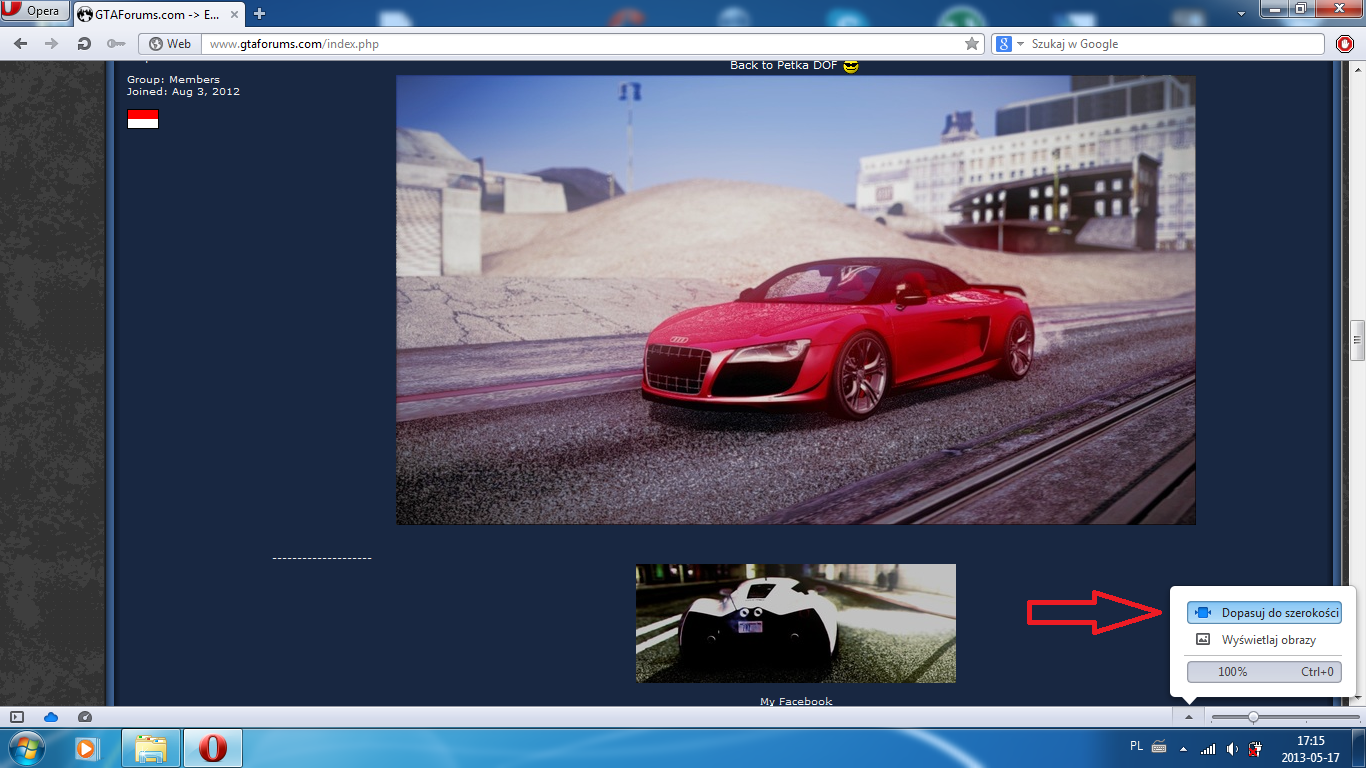Click the Opera Turbo gauge icon
The height and width of the screenshot is (768, 1366).
point(85,717)
